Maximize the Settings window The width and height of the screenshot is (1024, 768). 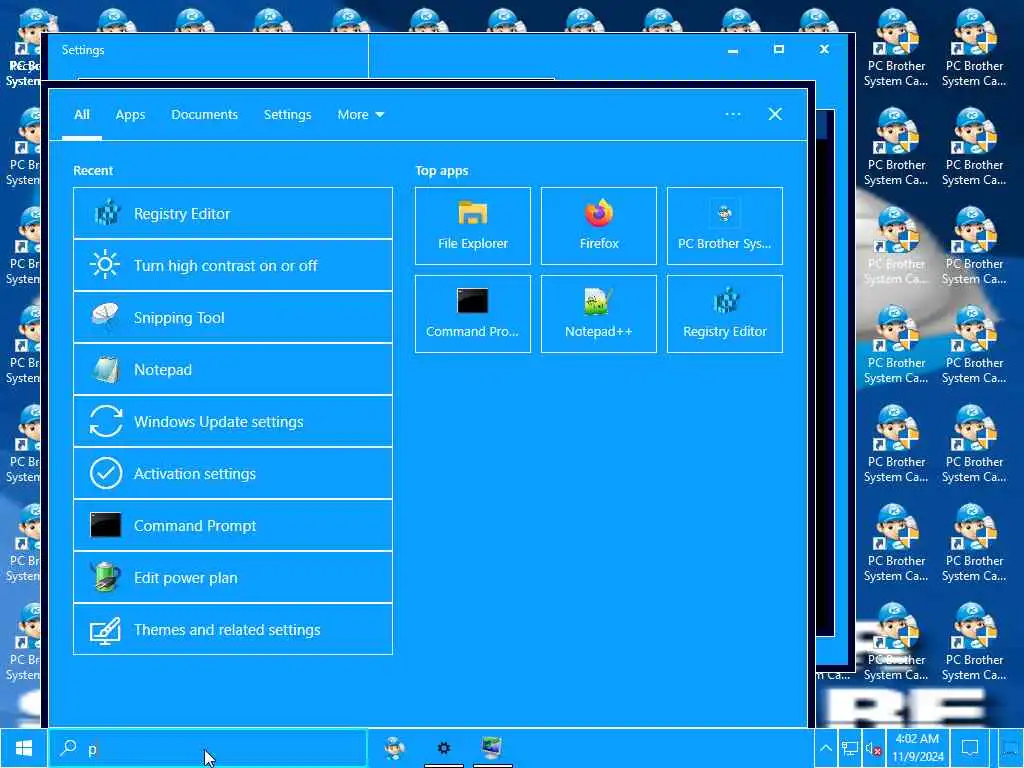coord(778,50)
